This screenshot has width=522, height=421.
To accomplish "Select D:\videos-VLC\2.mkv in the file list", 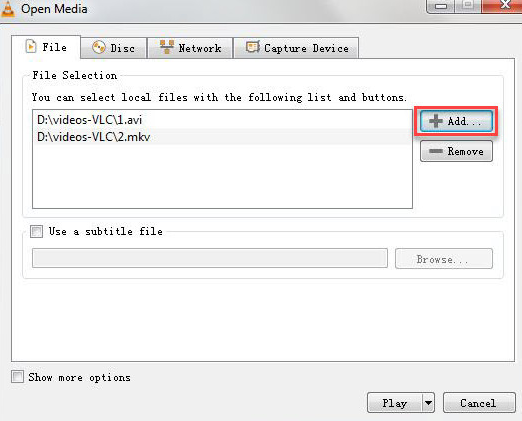I will (x=222, y=137).
